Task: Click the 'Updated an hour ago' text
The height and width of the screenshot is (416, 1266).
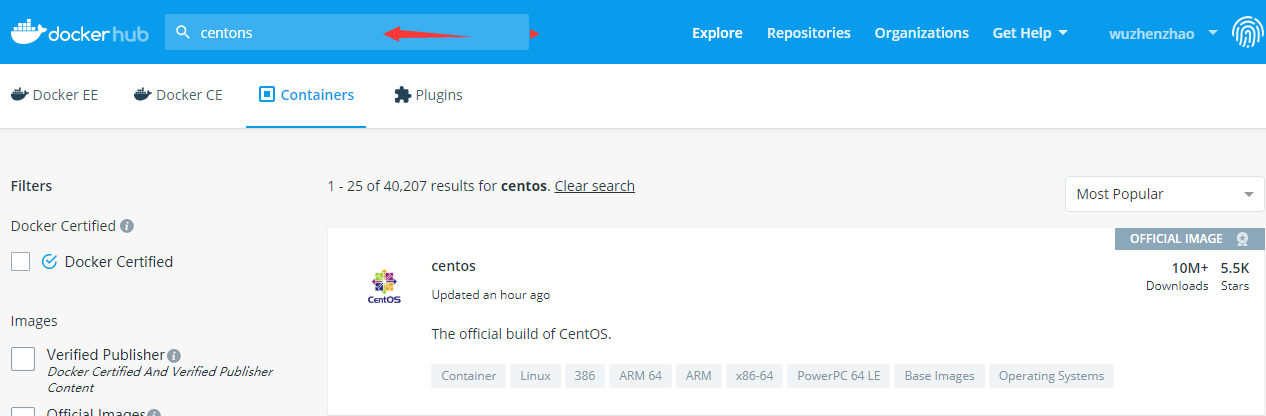Action: click(x=490, y=295)
